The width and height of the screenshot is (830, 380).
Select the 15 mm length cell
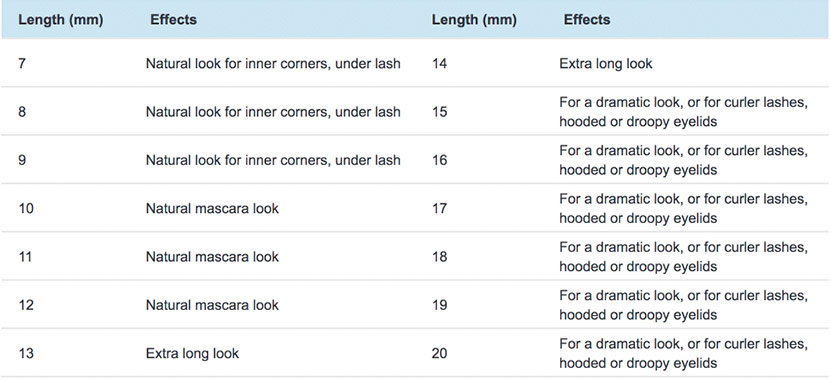pyautogui.click(x=439, y=112)
